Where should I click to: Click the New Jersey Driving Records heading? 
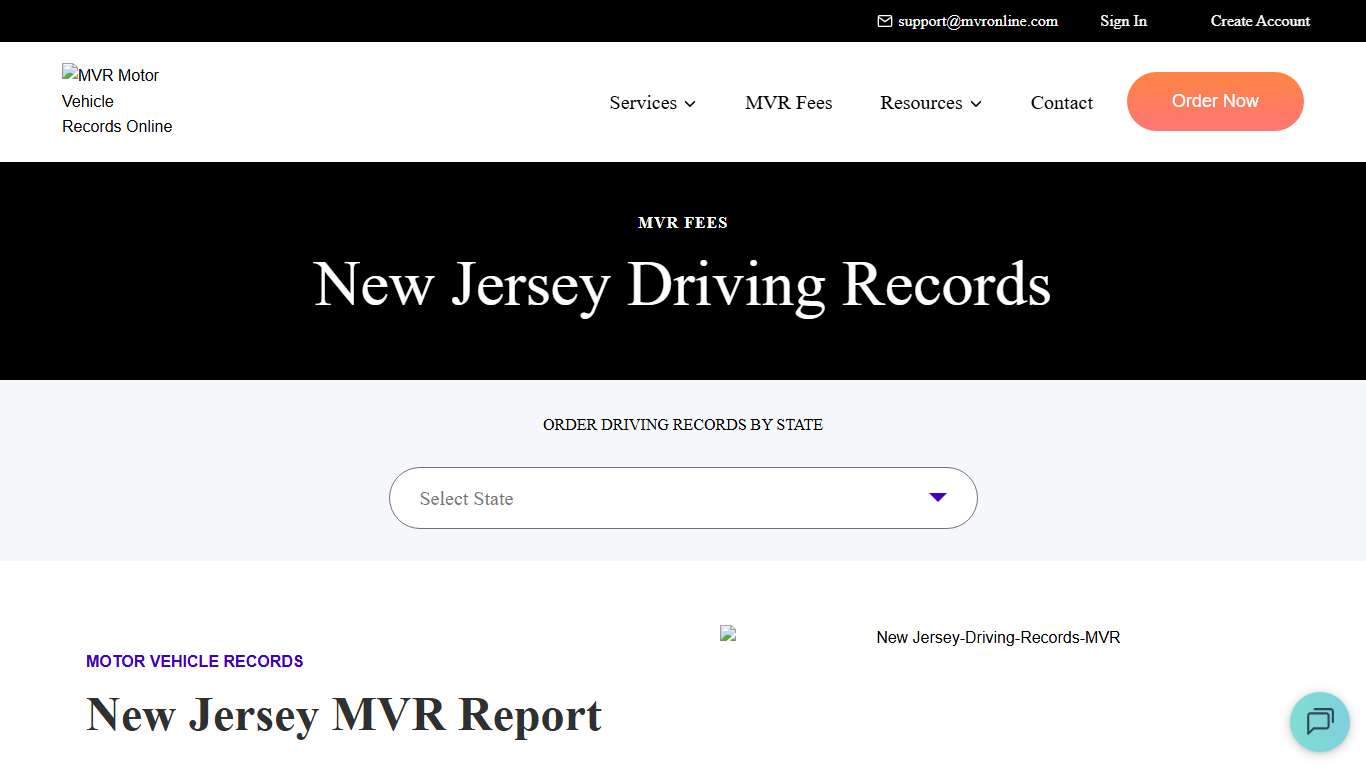[x=683, y=285]
